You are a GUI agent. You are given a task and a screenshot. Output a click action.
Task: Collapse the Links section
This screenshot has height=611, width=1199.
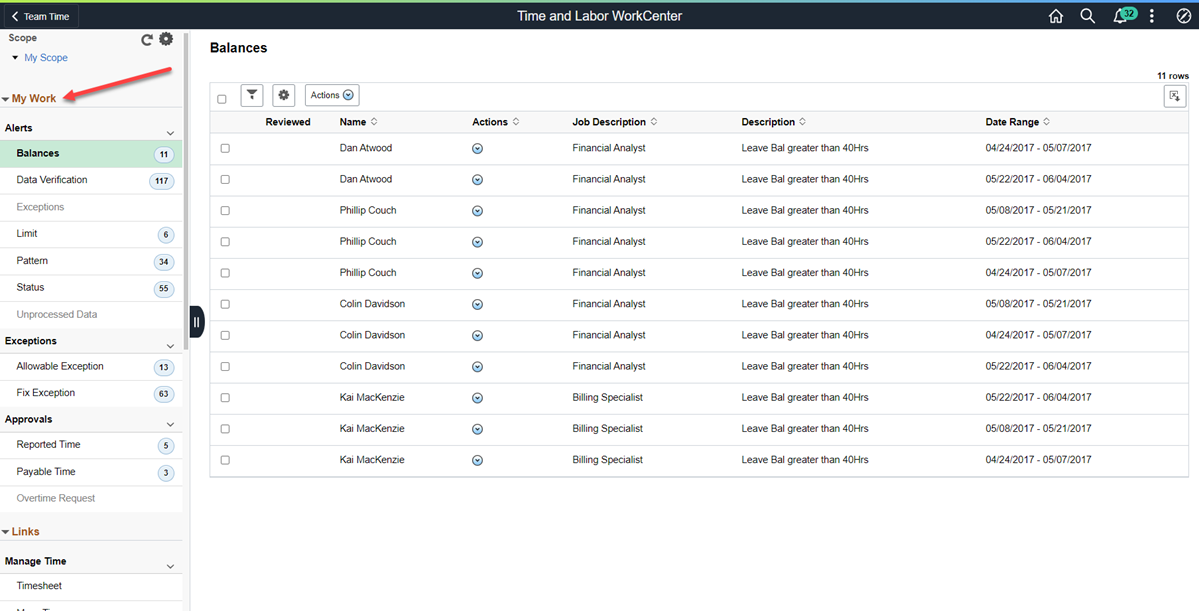coord(5,532)
